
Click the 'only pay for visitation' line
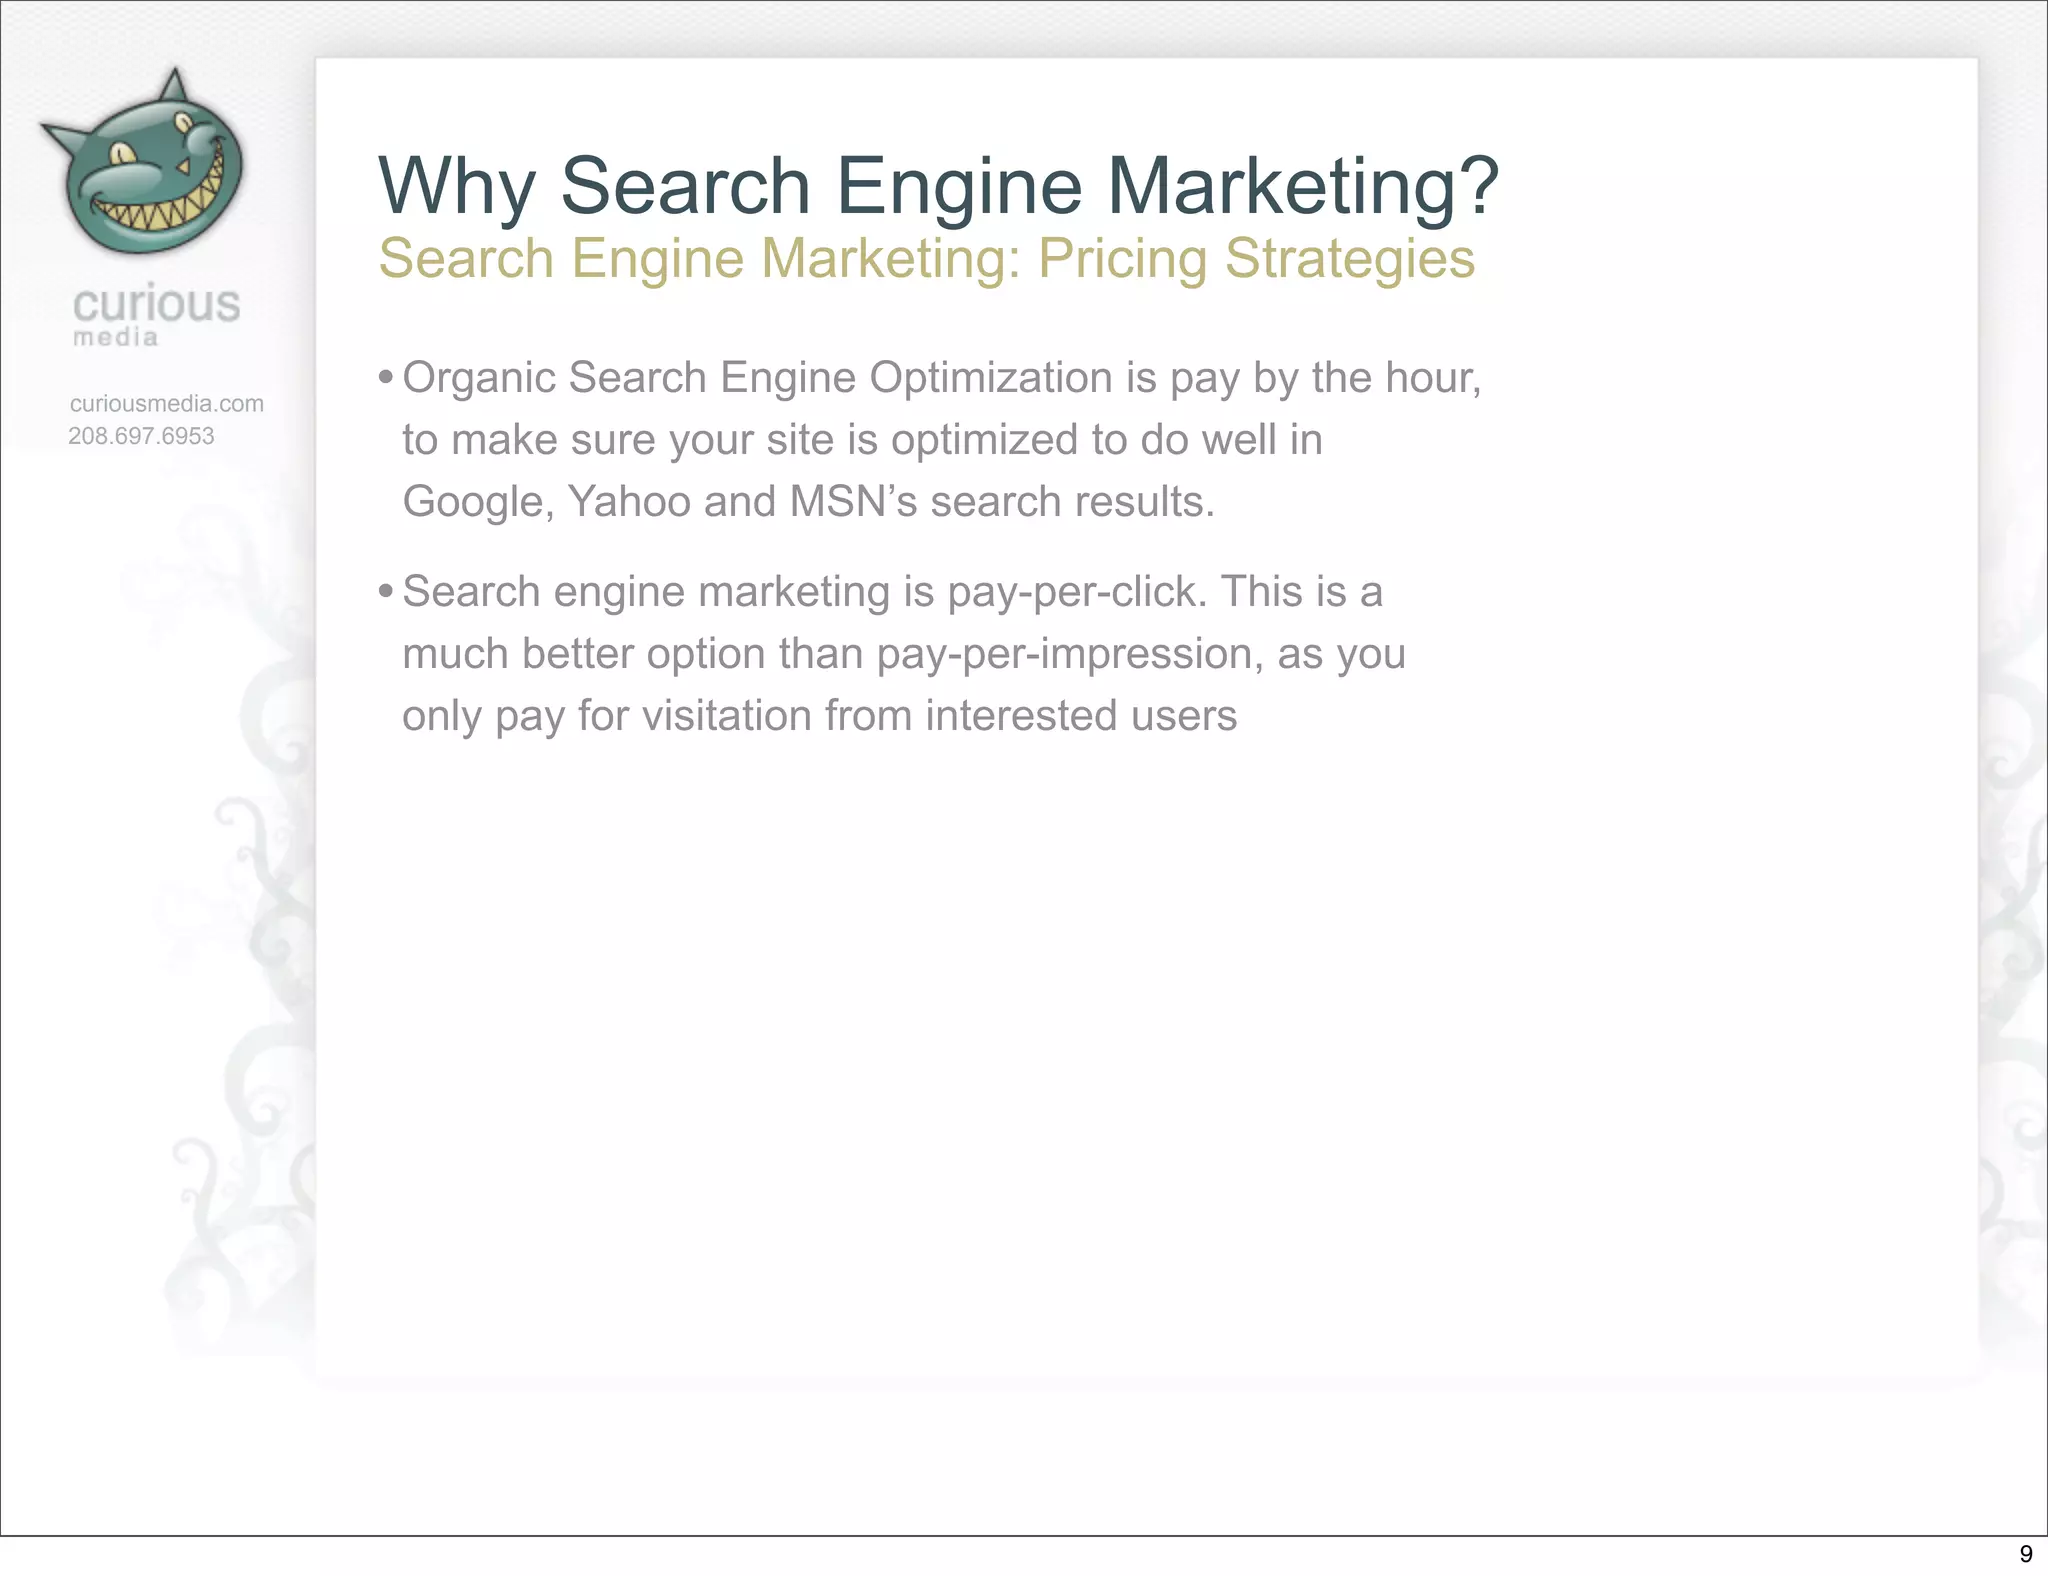pyautogui.click(x=819, y=716)
